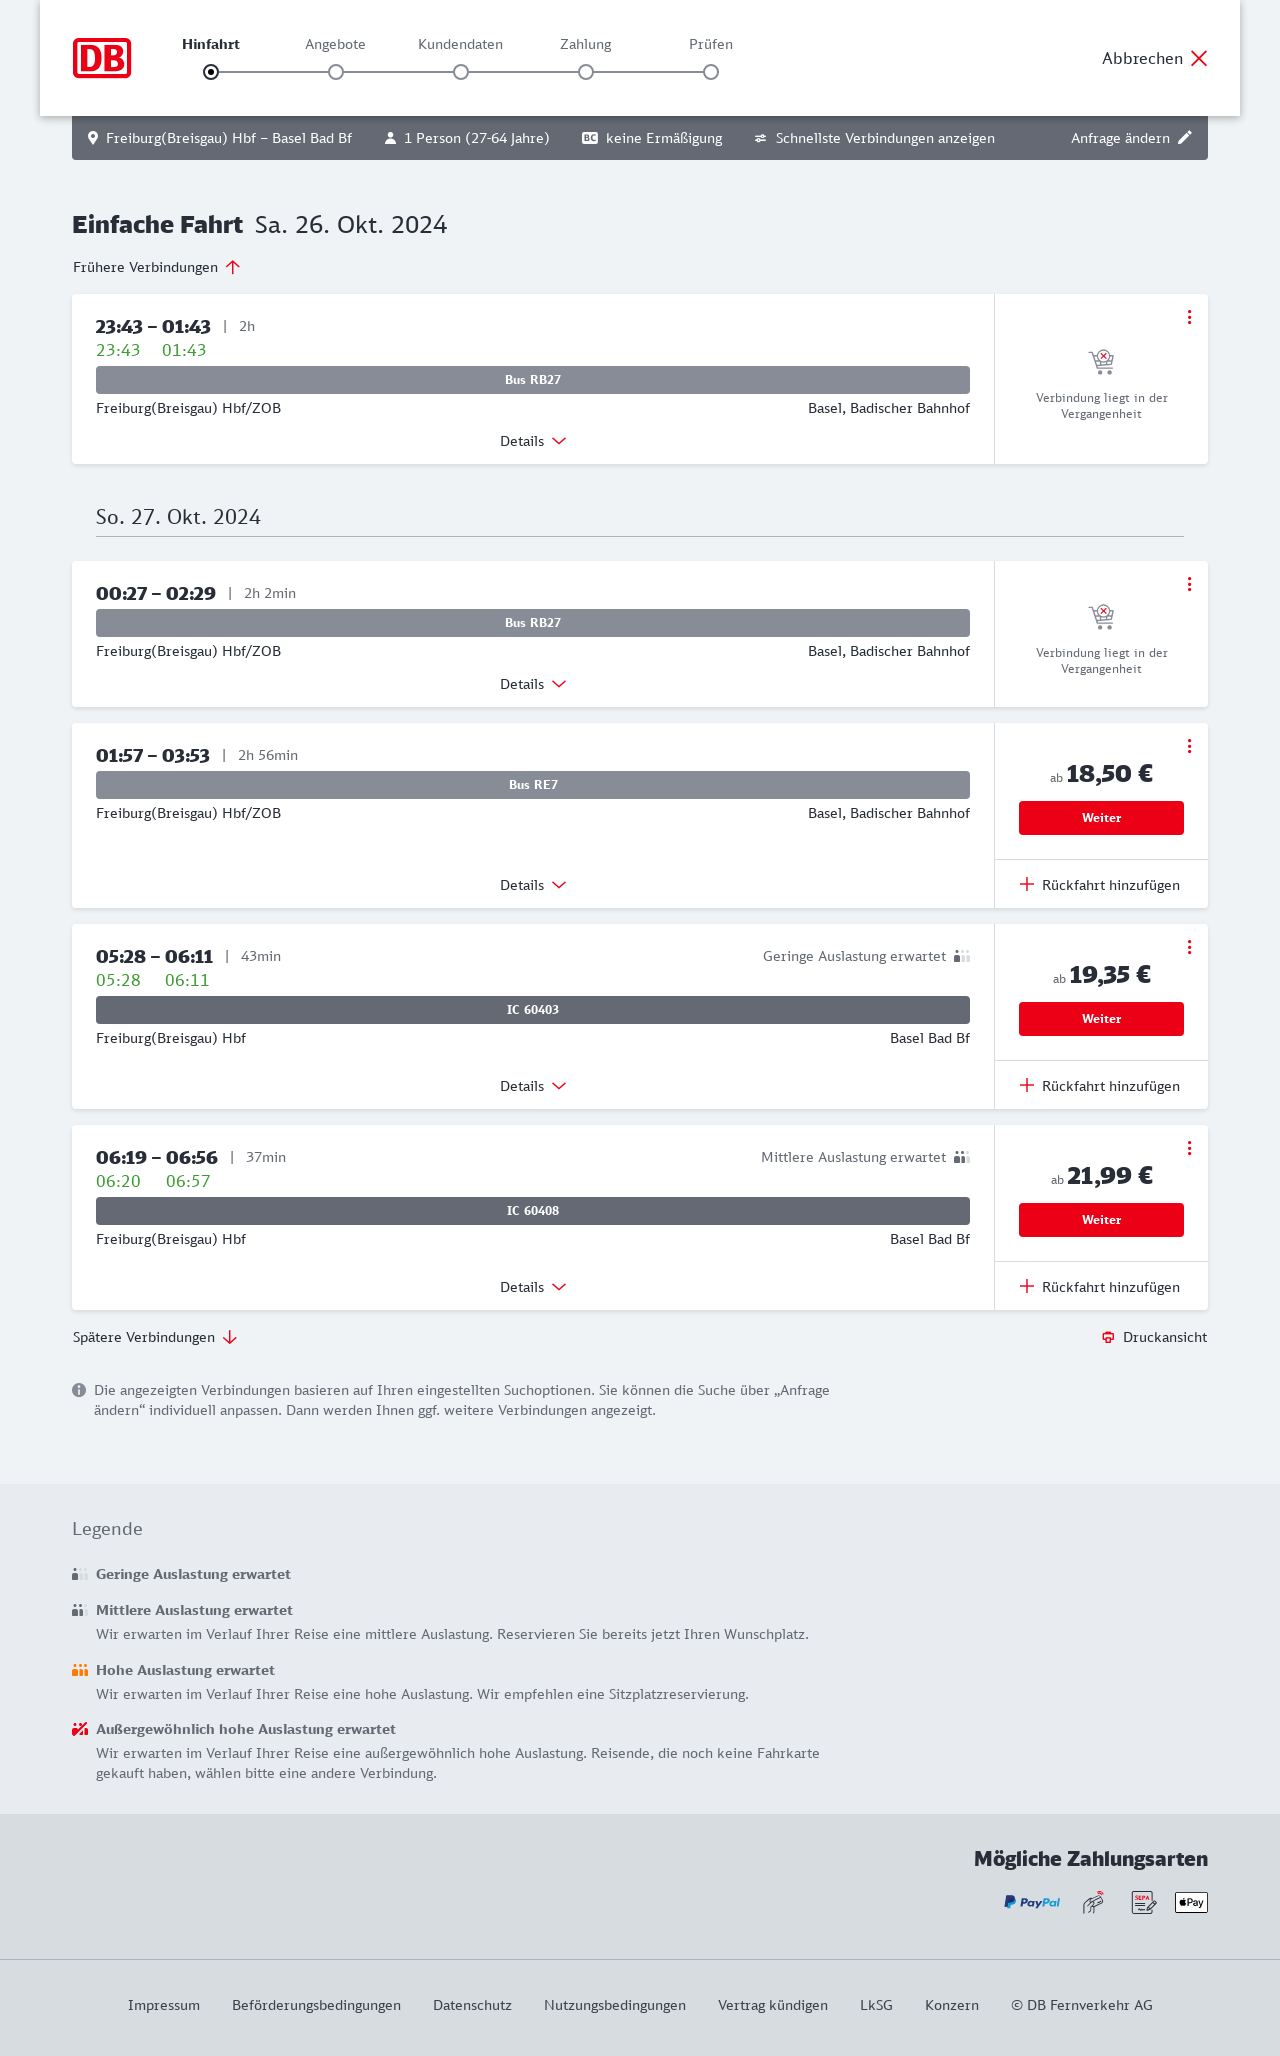The height and width of the screenshot is (2056, 1280).
Task: Load later connections via Spätere Verbindungen
Action: 155,1338
